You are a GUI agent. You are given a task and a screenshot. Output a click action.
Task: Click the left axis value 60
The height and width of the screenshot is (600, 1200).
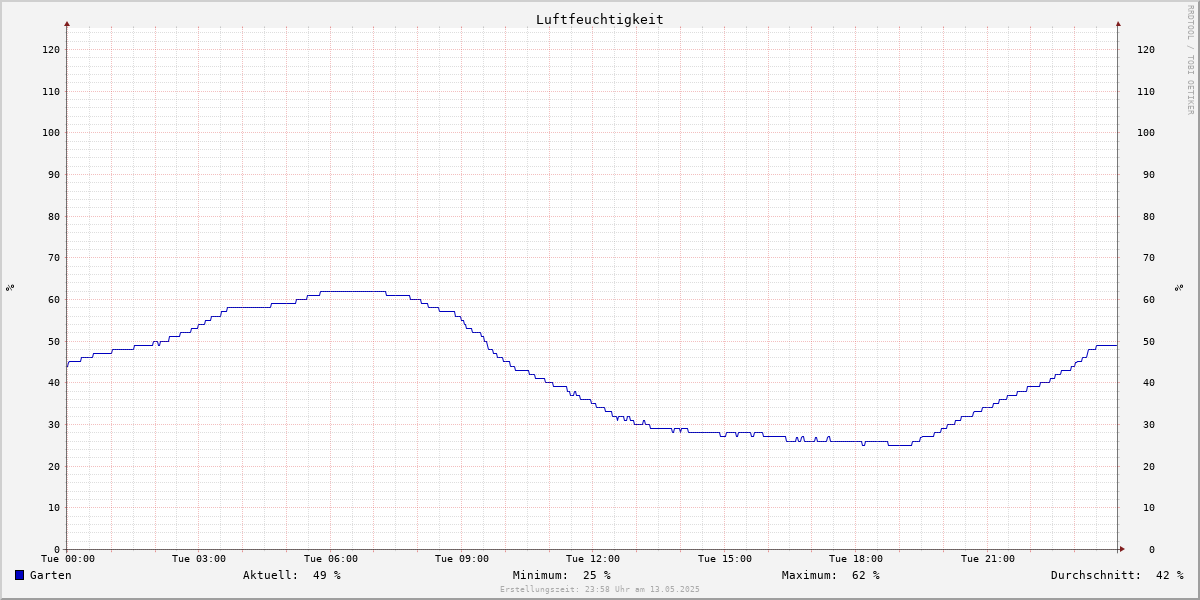(x=54, y=299)
